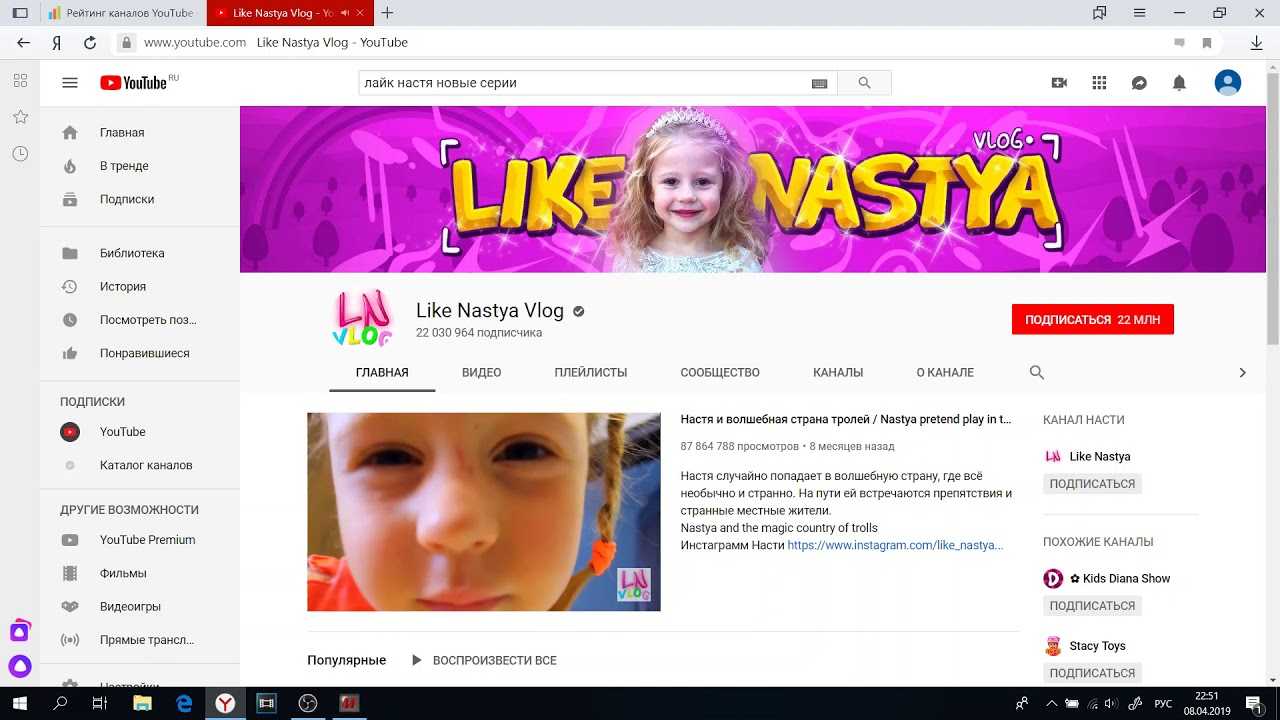1280x720 pixels.
Task: Open В тренде in sidebar
Action: [124, 166]
